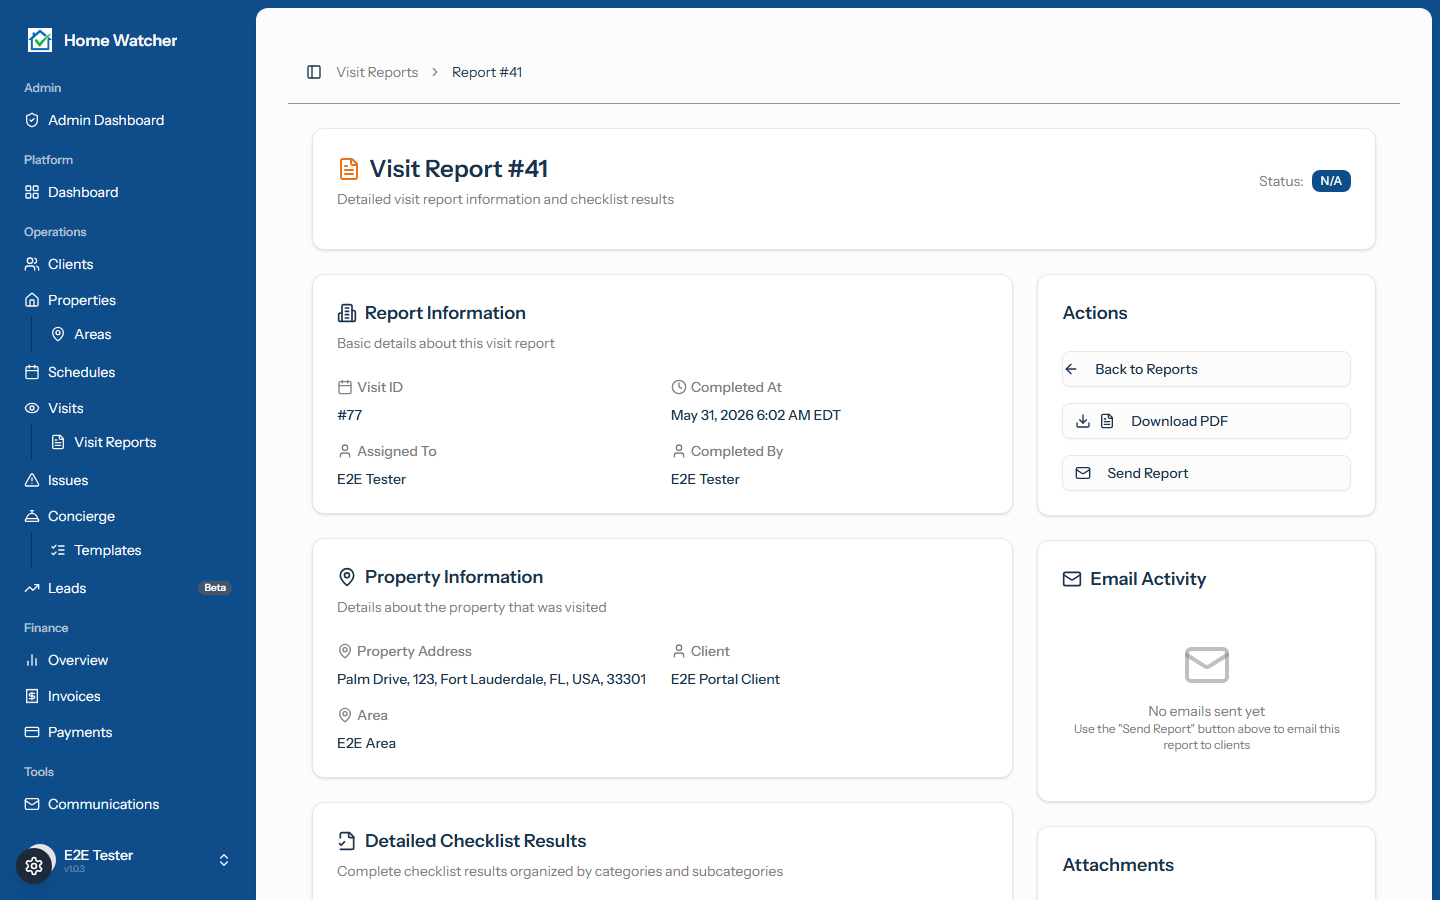Click the E2E Portal Client name
The width and height of the screenshot is (1440, 900).
click(725, 679)
